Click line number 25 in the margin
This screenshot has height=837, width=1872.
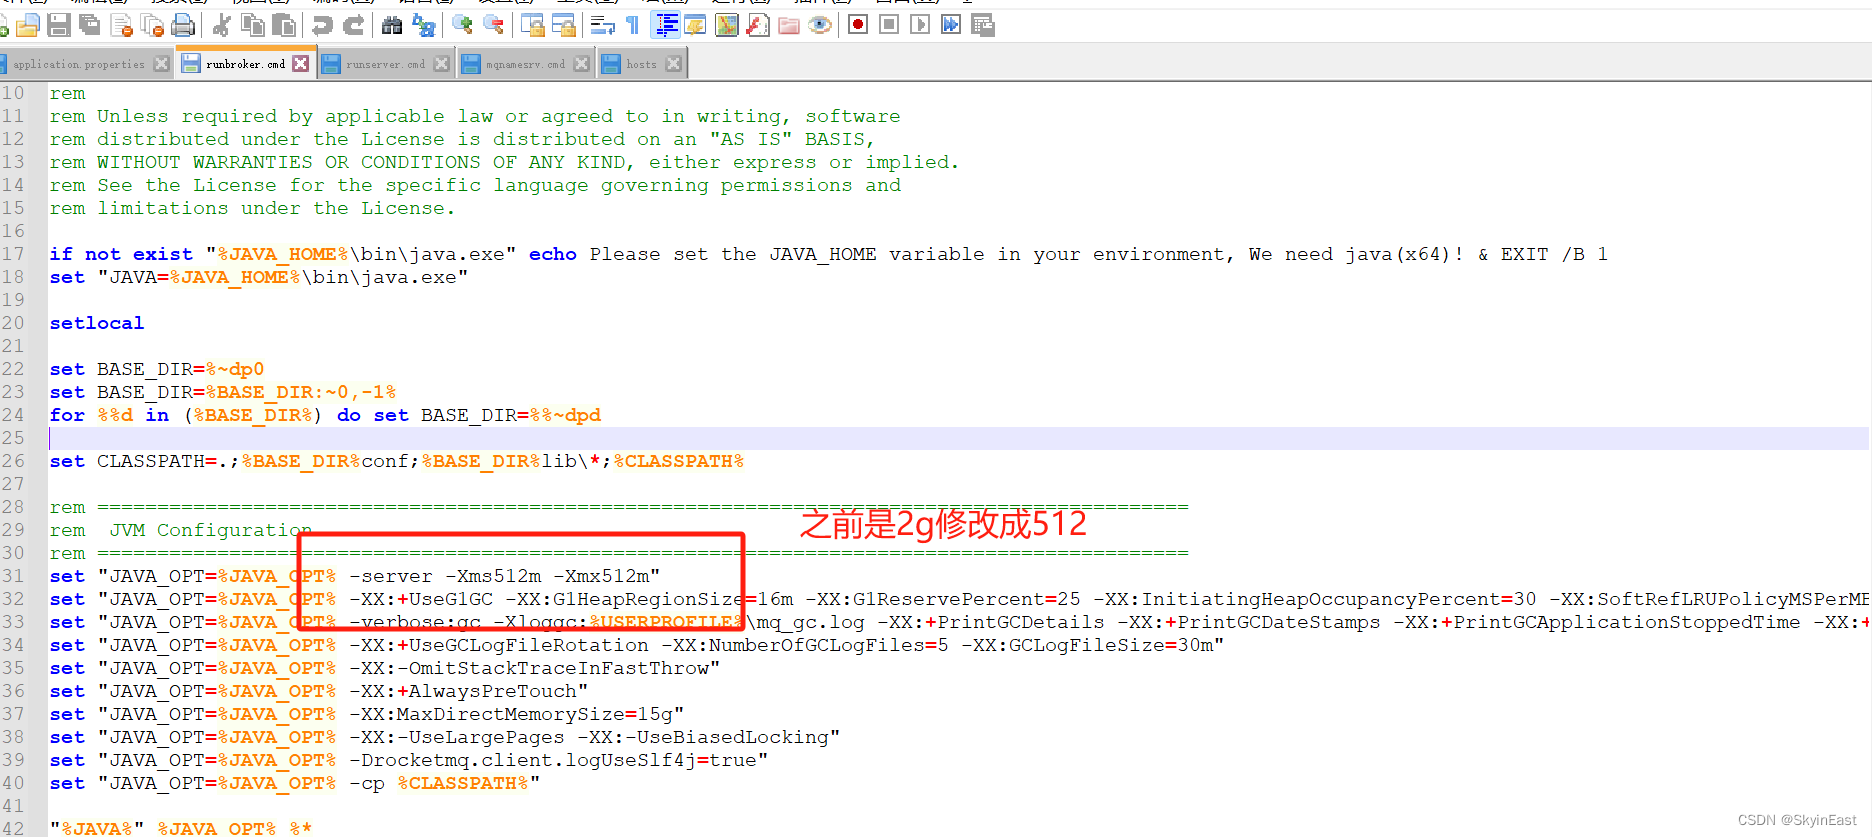(13, 438)
